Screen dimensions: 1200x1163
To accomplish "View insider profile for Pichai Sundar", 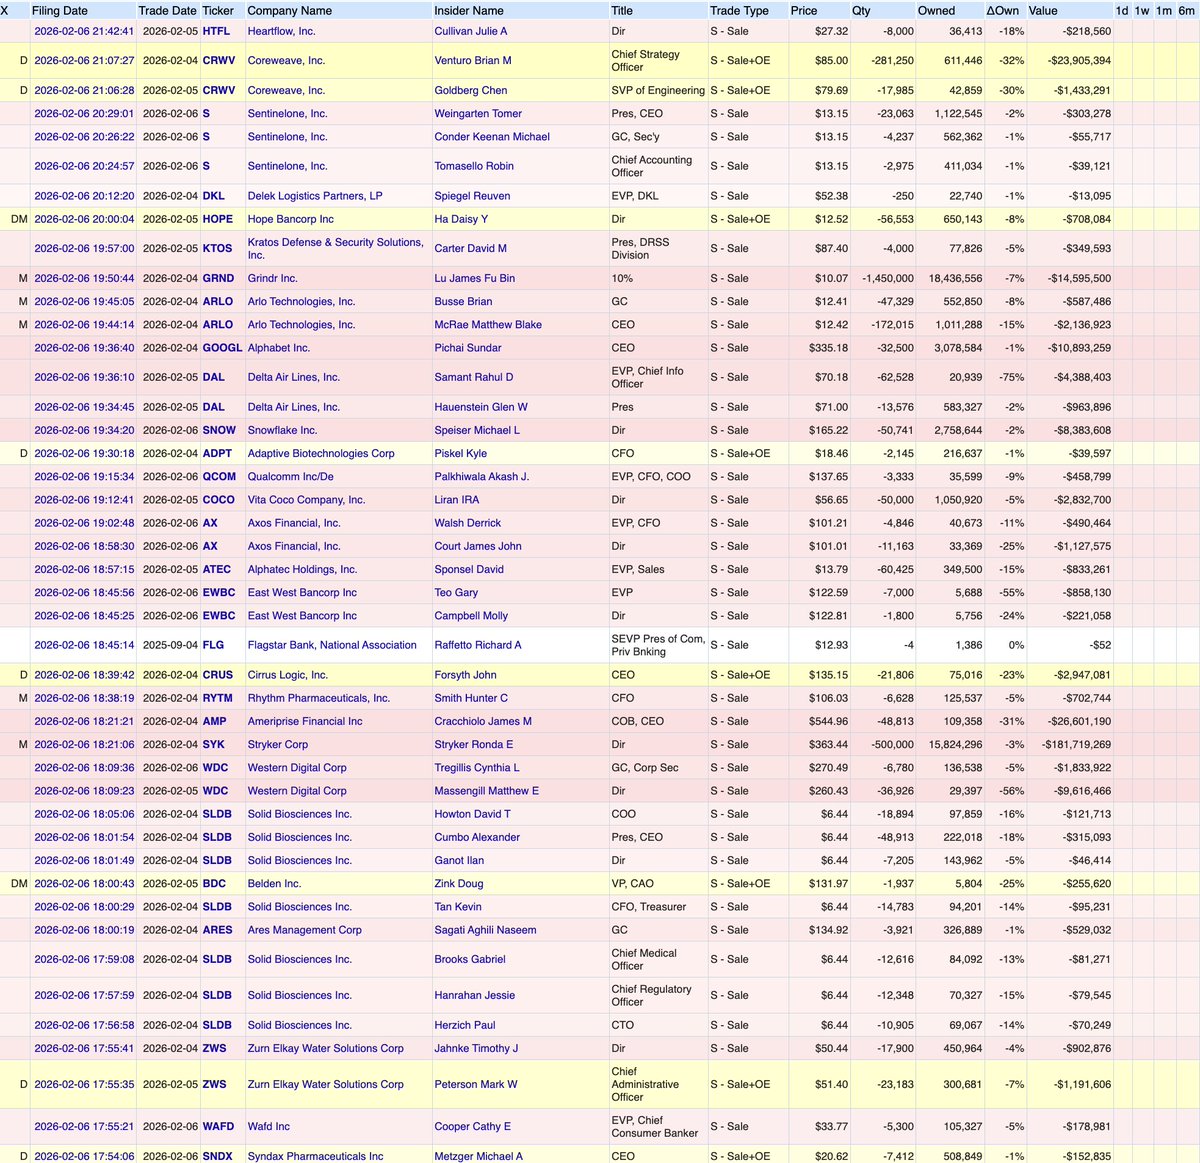I will click(x=468, y=347).
